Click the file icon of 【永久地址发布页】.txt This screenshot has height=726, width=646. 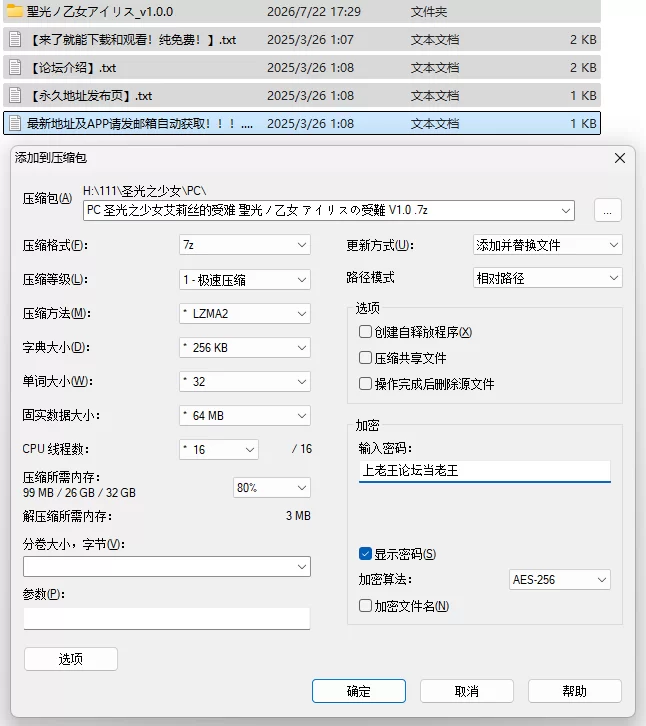click(15, 95)
